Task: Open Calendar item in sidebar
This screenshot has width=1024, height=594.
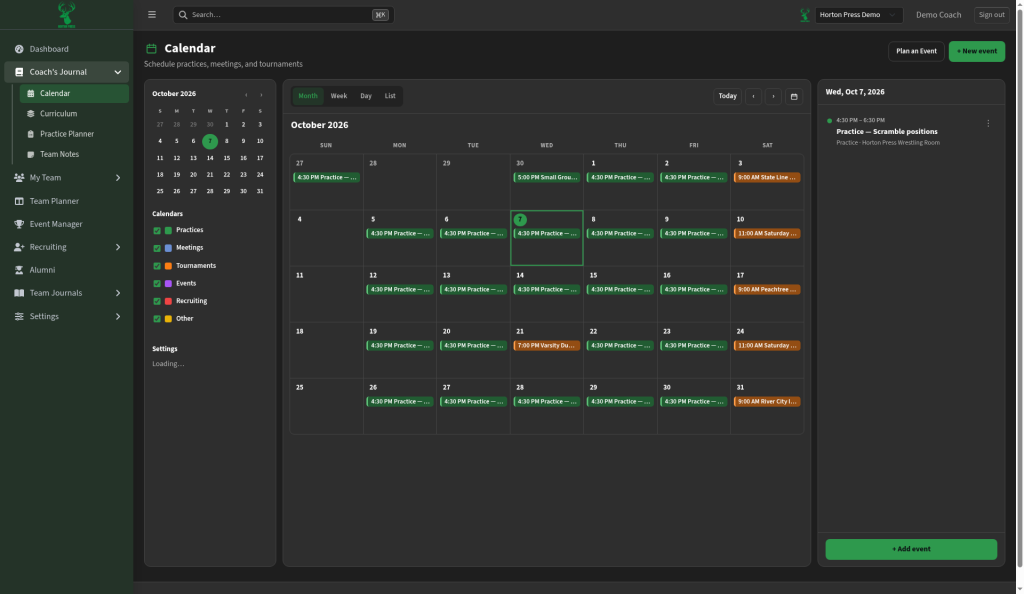Action: [x=74, y=93]
